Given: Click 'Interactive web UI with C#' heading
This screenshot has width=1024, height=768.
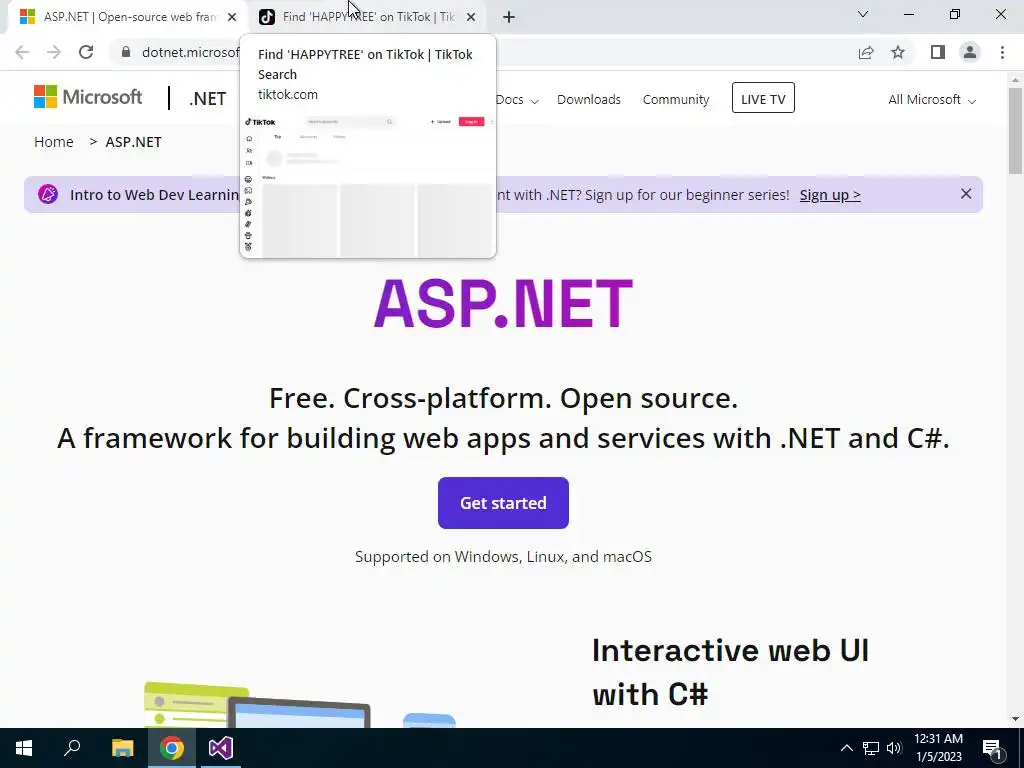Looking at the screenshot, I should click(x=730, y=672).
